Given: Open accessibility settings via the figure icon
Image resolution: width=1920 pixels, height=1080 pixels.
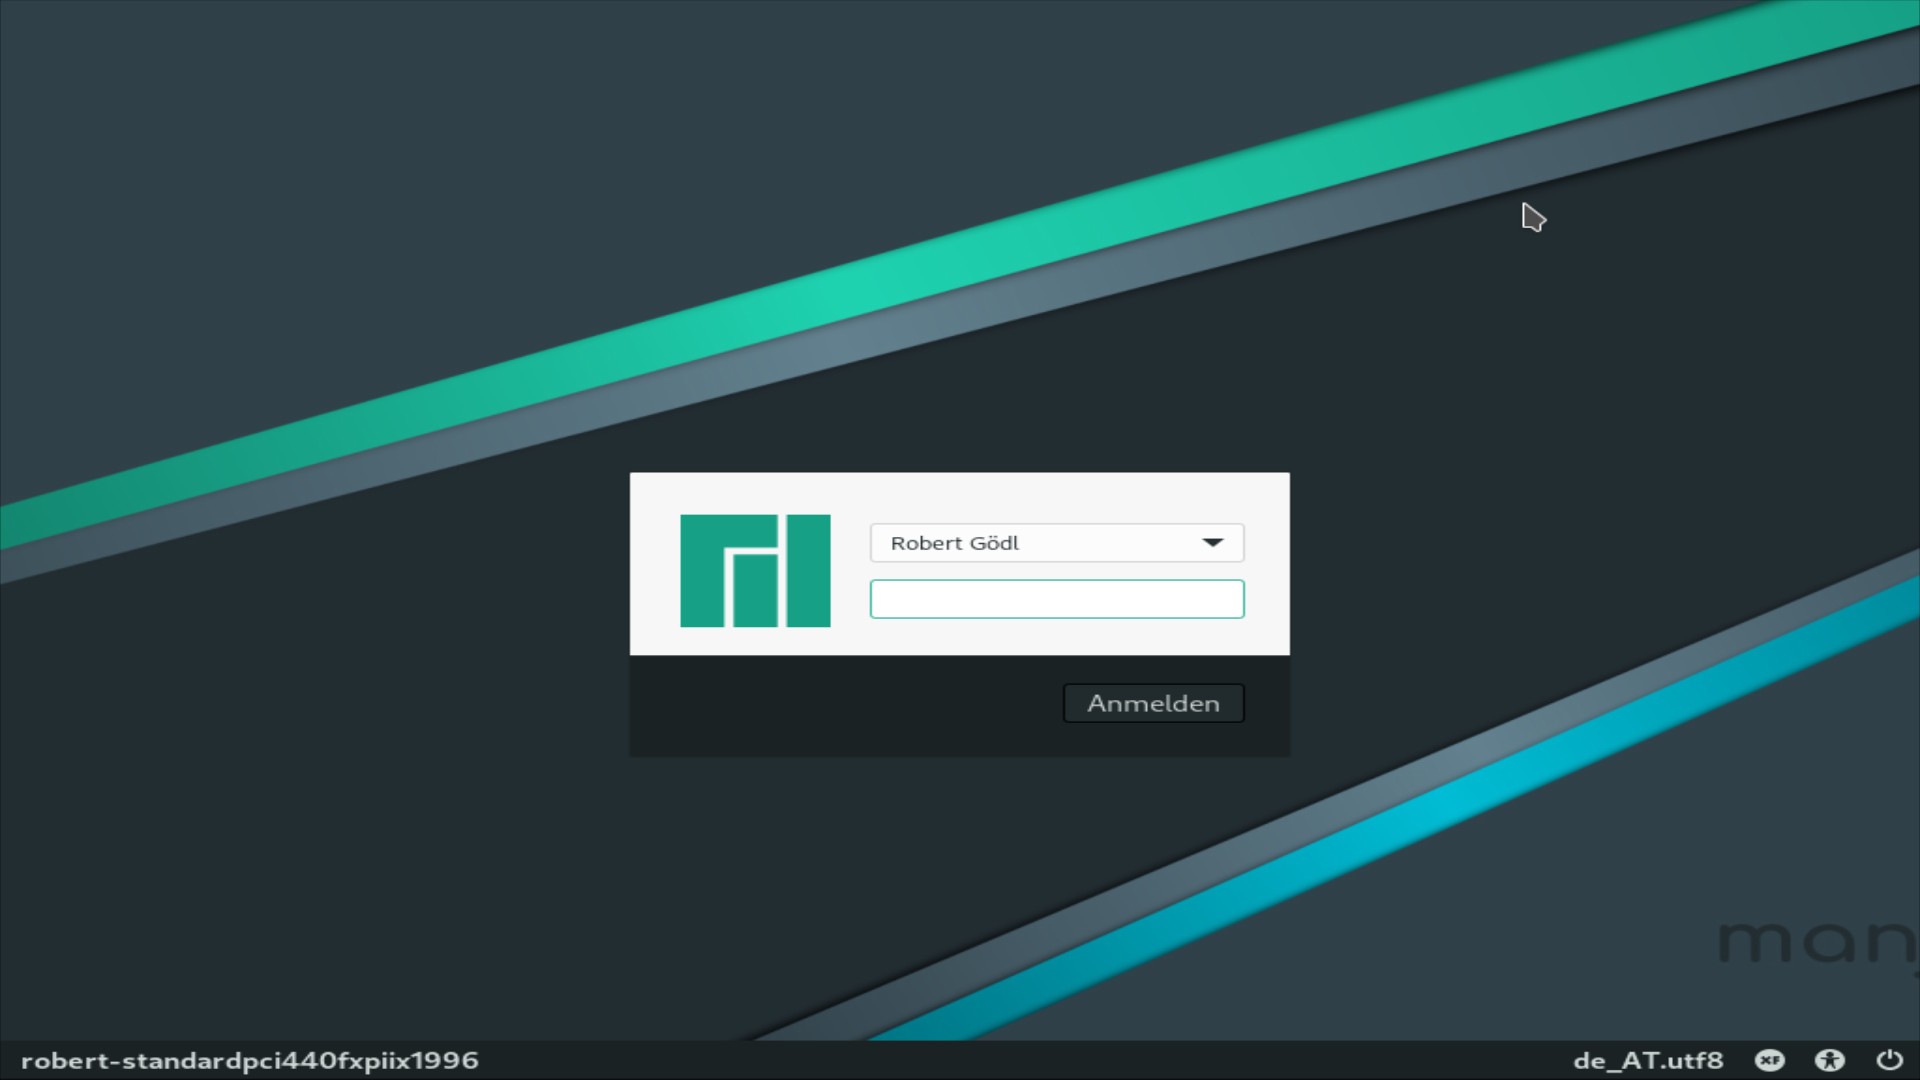Looking at the screenshot, I should coord(1831,1060).
